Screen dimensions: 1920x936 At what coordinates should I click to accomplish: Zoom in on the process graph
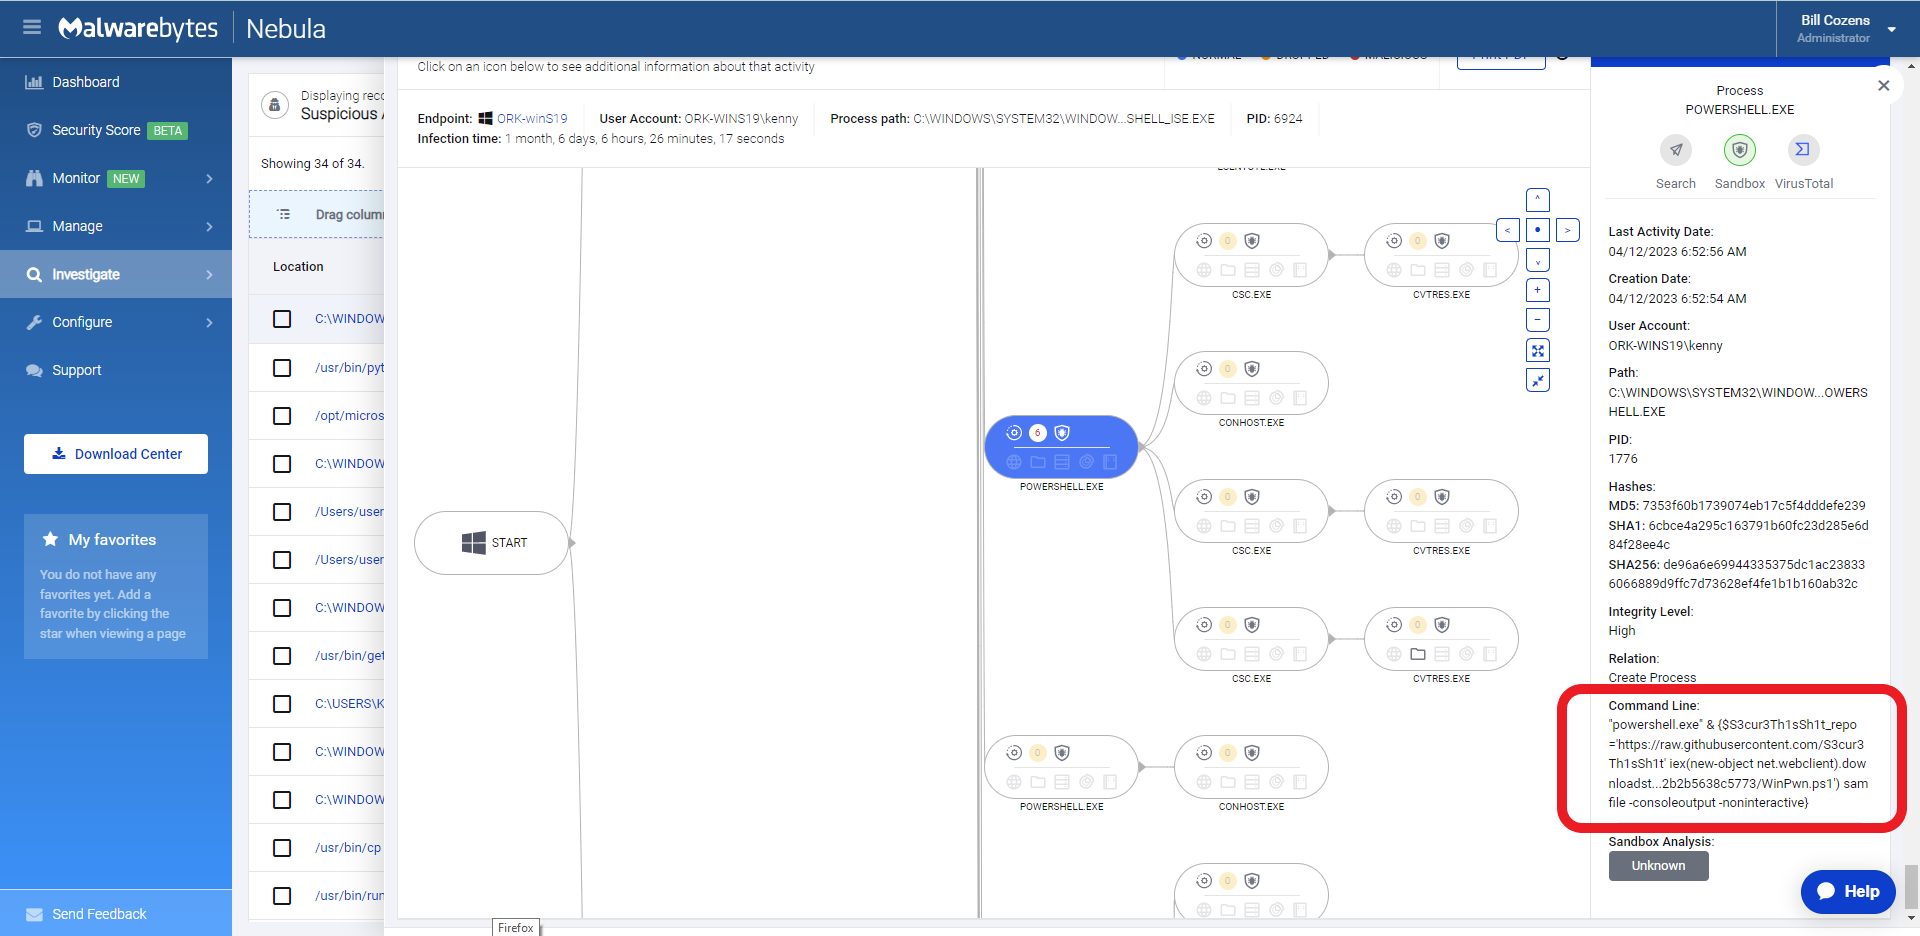(x=1538, y=290)
